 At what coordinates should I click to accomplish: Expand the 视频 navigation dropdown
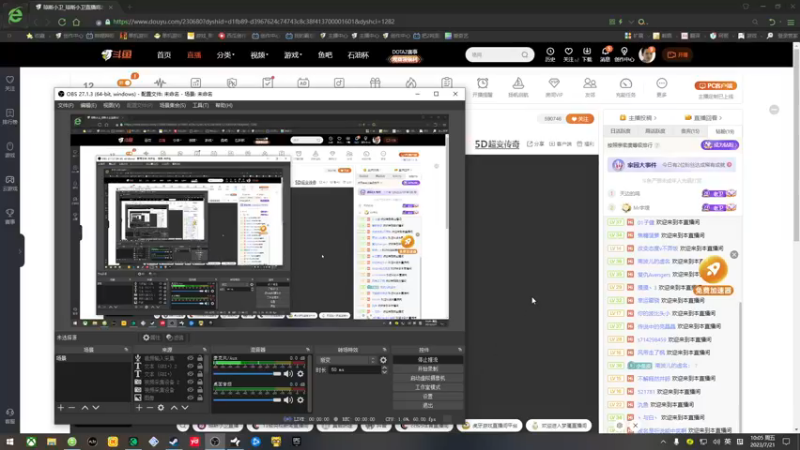259,55
